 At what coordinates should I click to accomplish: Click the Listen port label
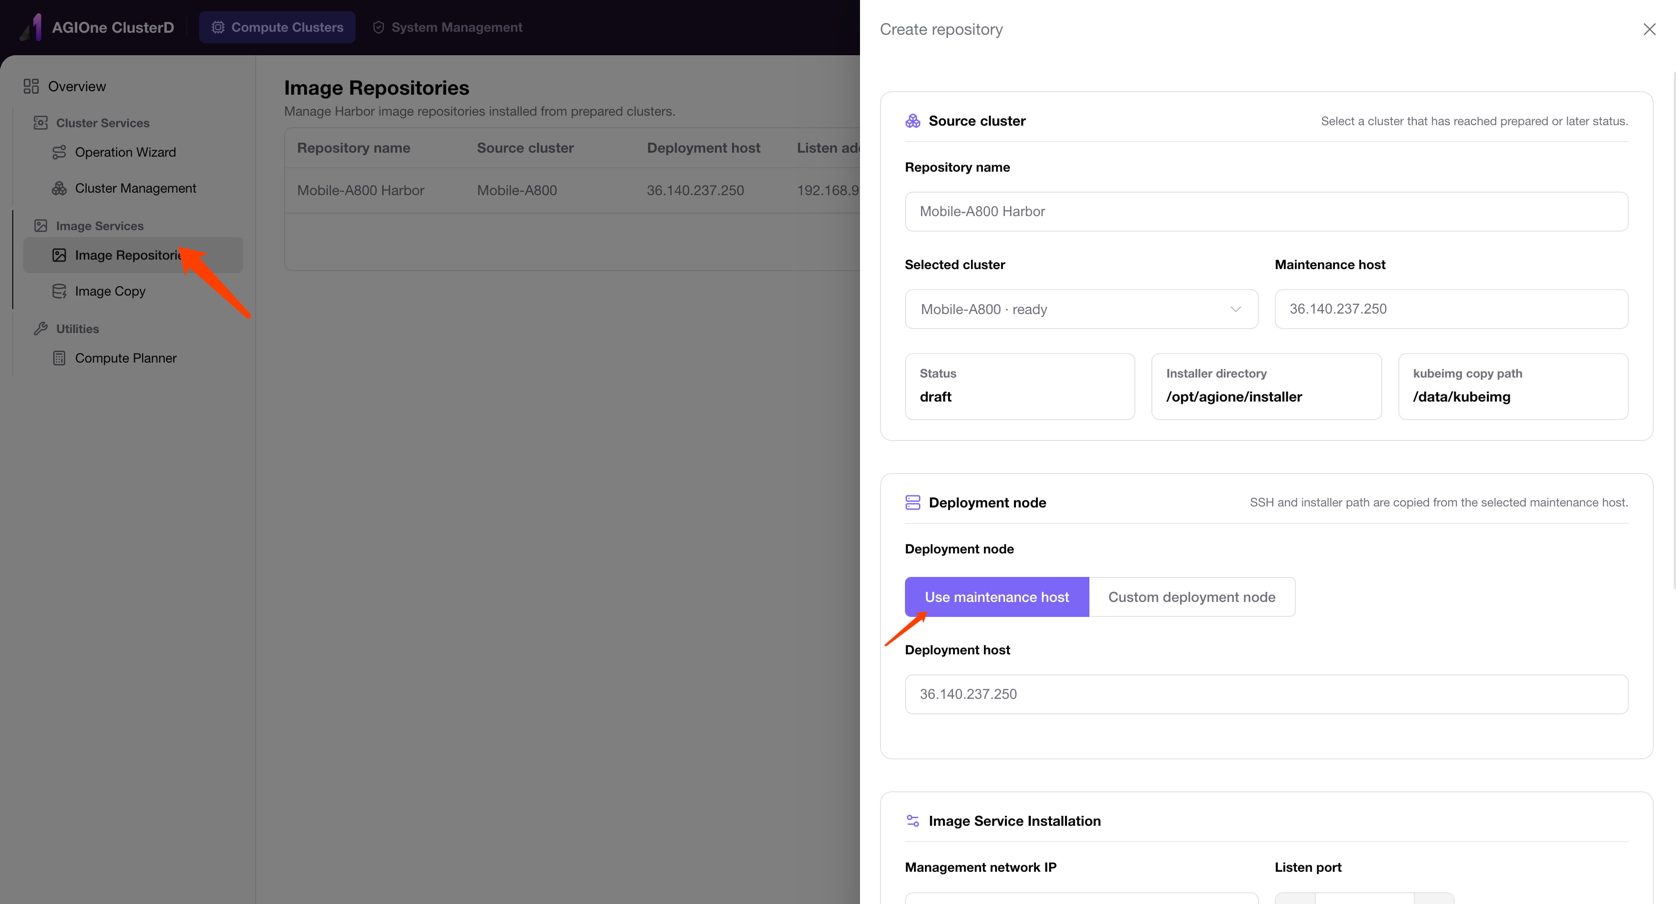click(x=1308, y=867)
